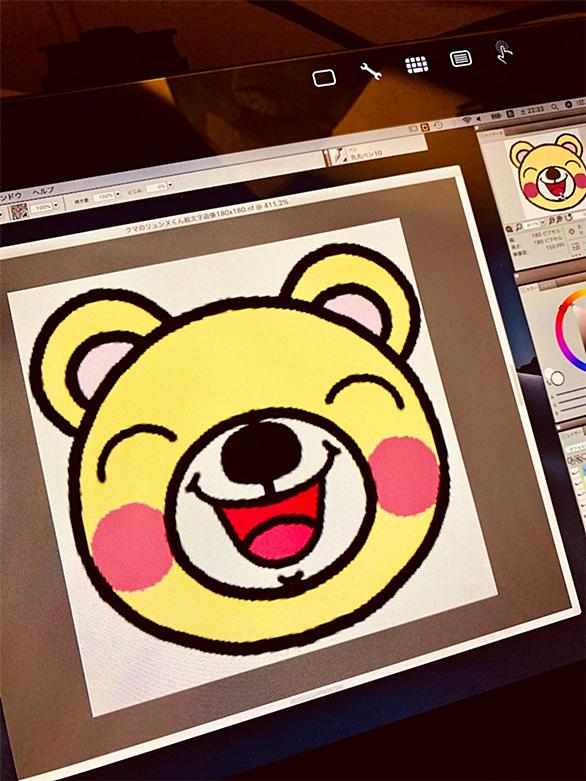The image size is (586, 781).
Task: Click the dark square icon beside the Time Machine icon
Action: 425,128
